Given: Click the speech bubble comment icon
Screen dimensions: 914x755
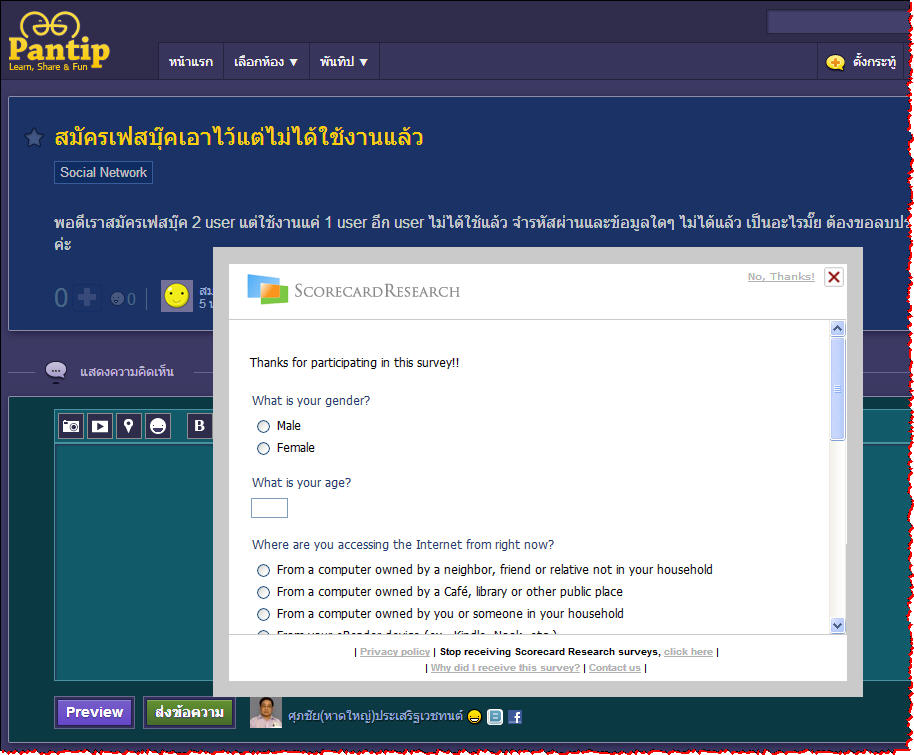Looking at the screenshot, I should pos(56,371).
